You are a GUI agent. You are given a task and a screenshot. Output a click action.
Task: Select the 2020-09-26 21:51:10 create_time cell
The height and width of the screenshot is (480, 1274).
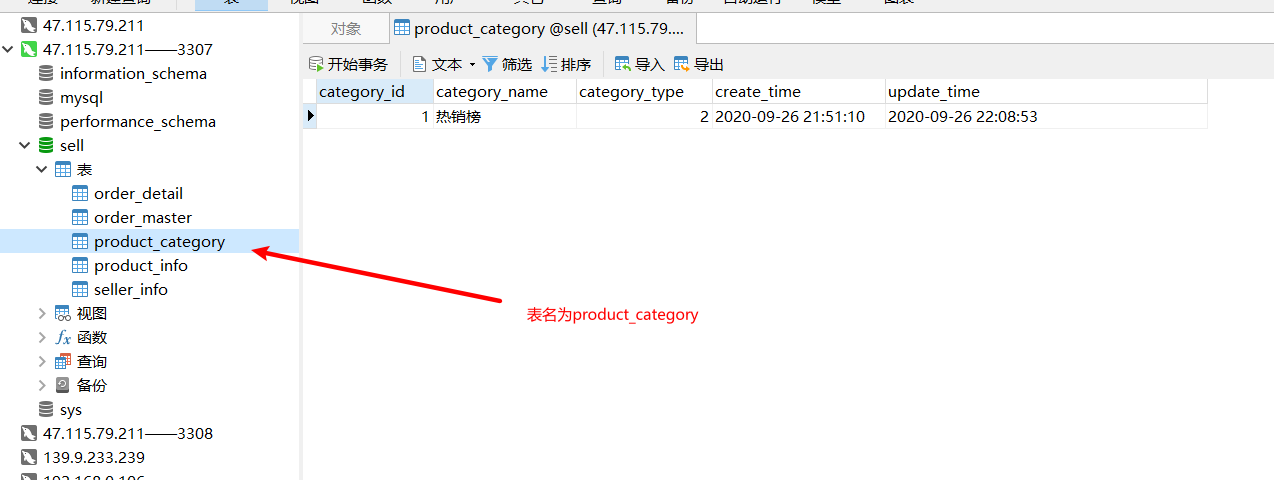[x=799, y=116]
